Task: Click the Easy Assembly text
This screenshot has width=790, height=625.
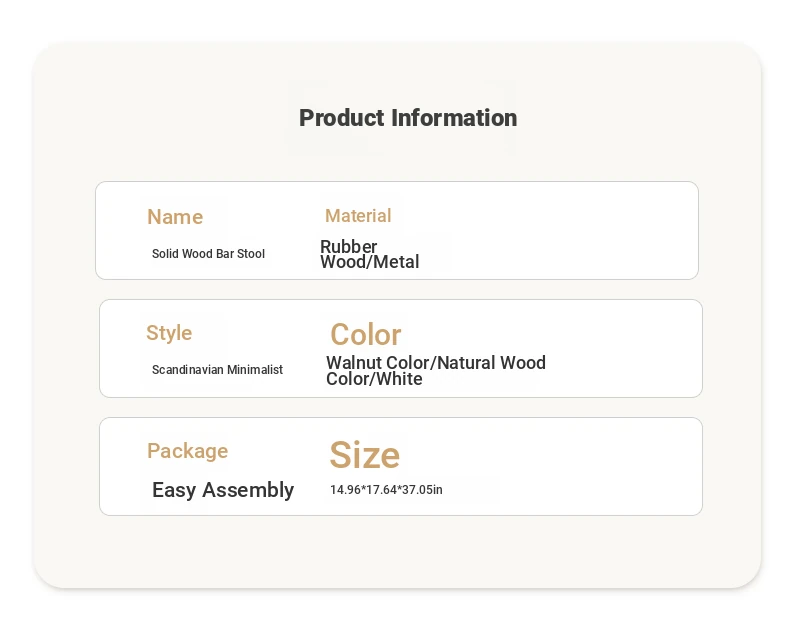Action: 223,490
